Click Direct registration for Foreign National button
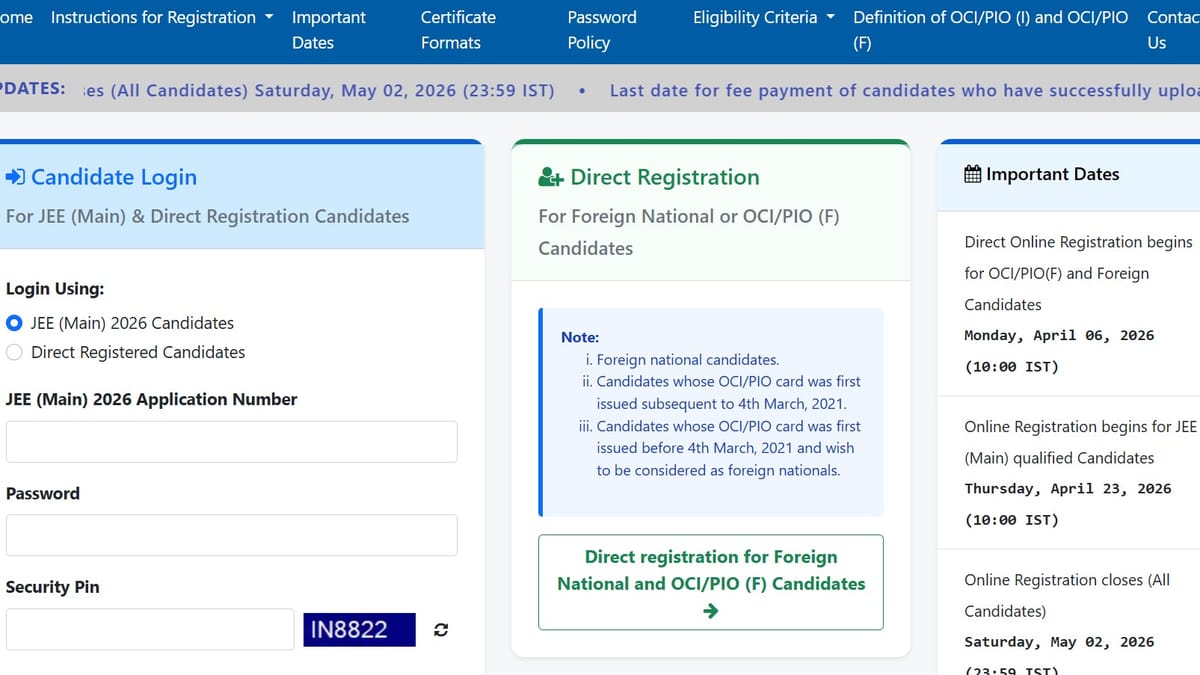 pos(711,582)
